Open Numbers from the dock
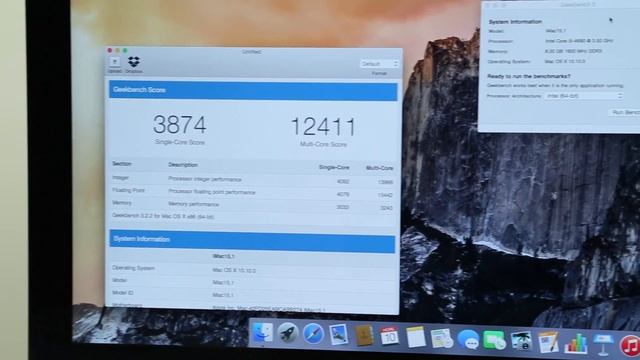This screenshot has width=640, height=360. coord(576,344)
